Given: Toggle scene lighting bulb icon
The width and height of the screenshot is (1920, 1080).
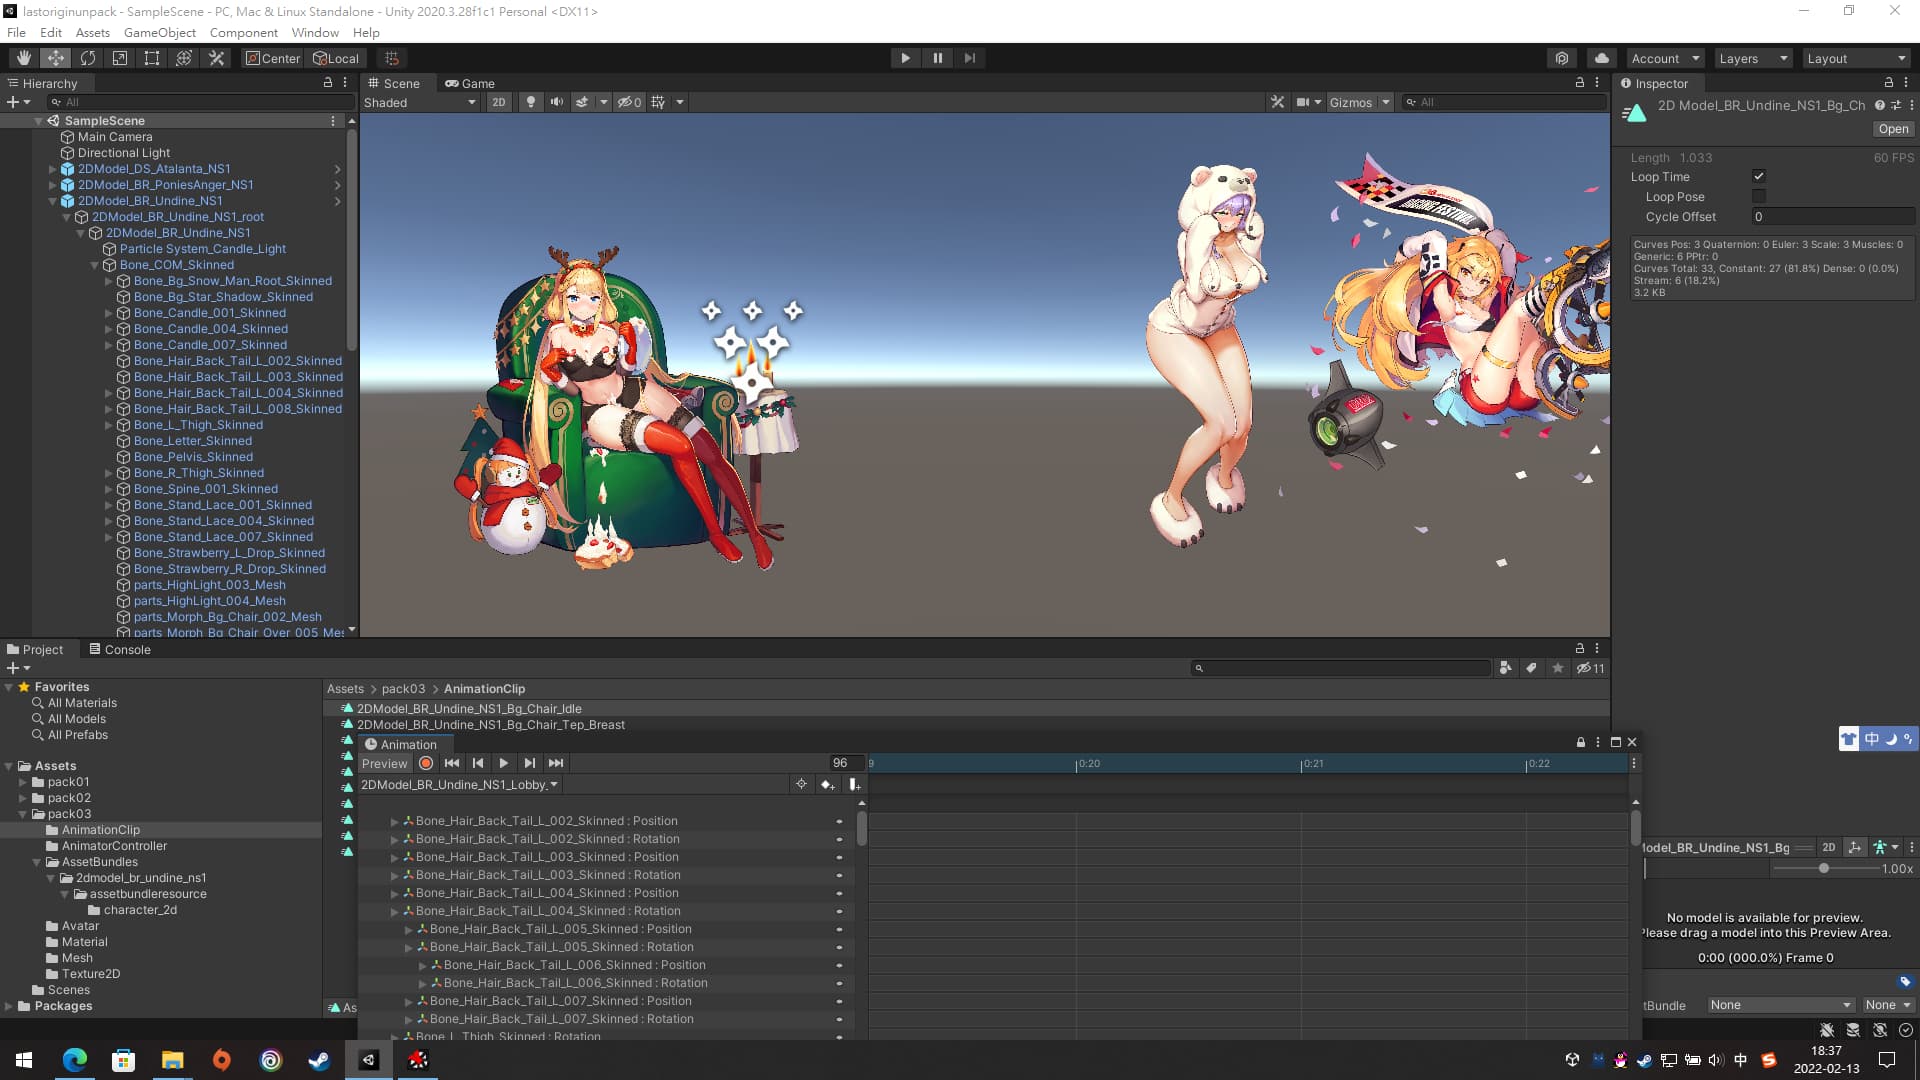Looking at the screenshot, I should click(x=531, y=102).
